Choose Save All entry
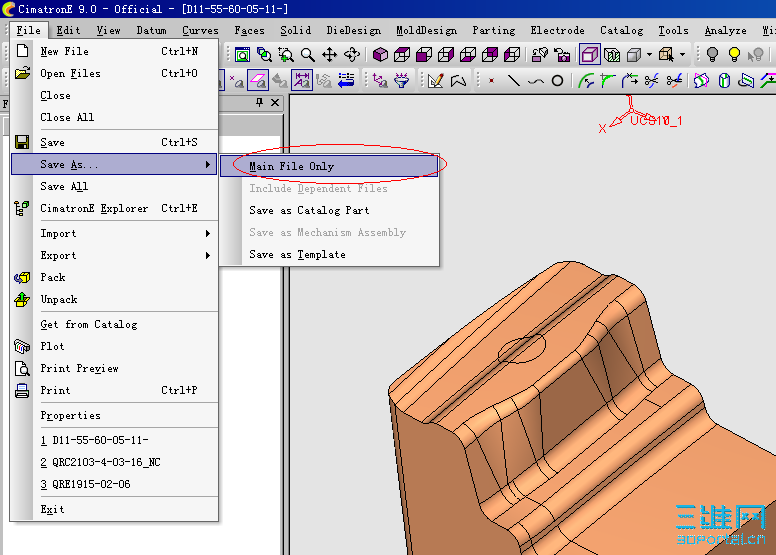 [x=114, y=186]
